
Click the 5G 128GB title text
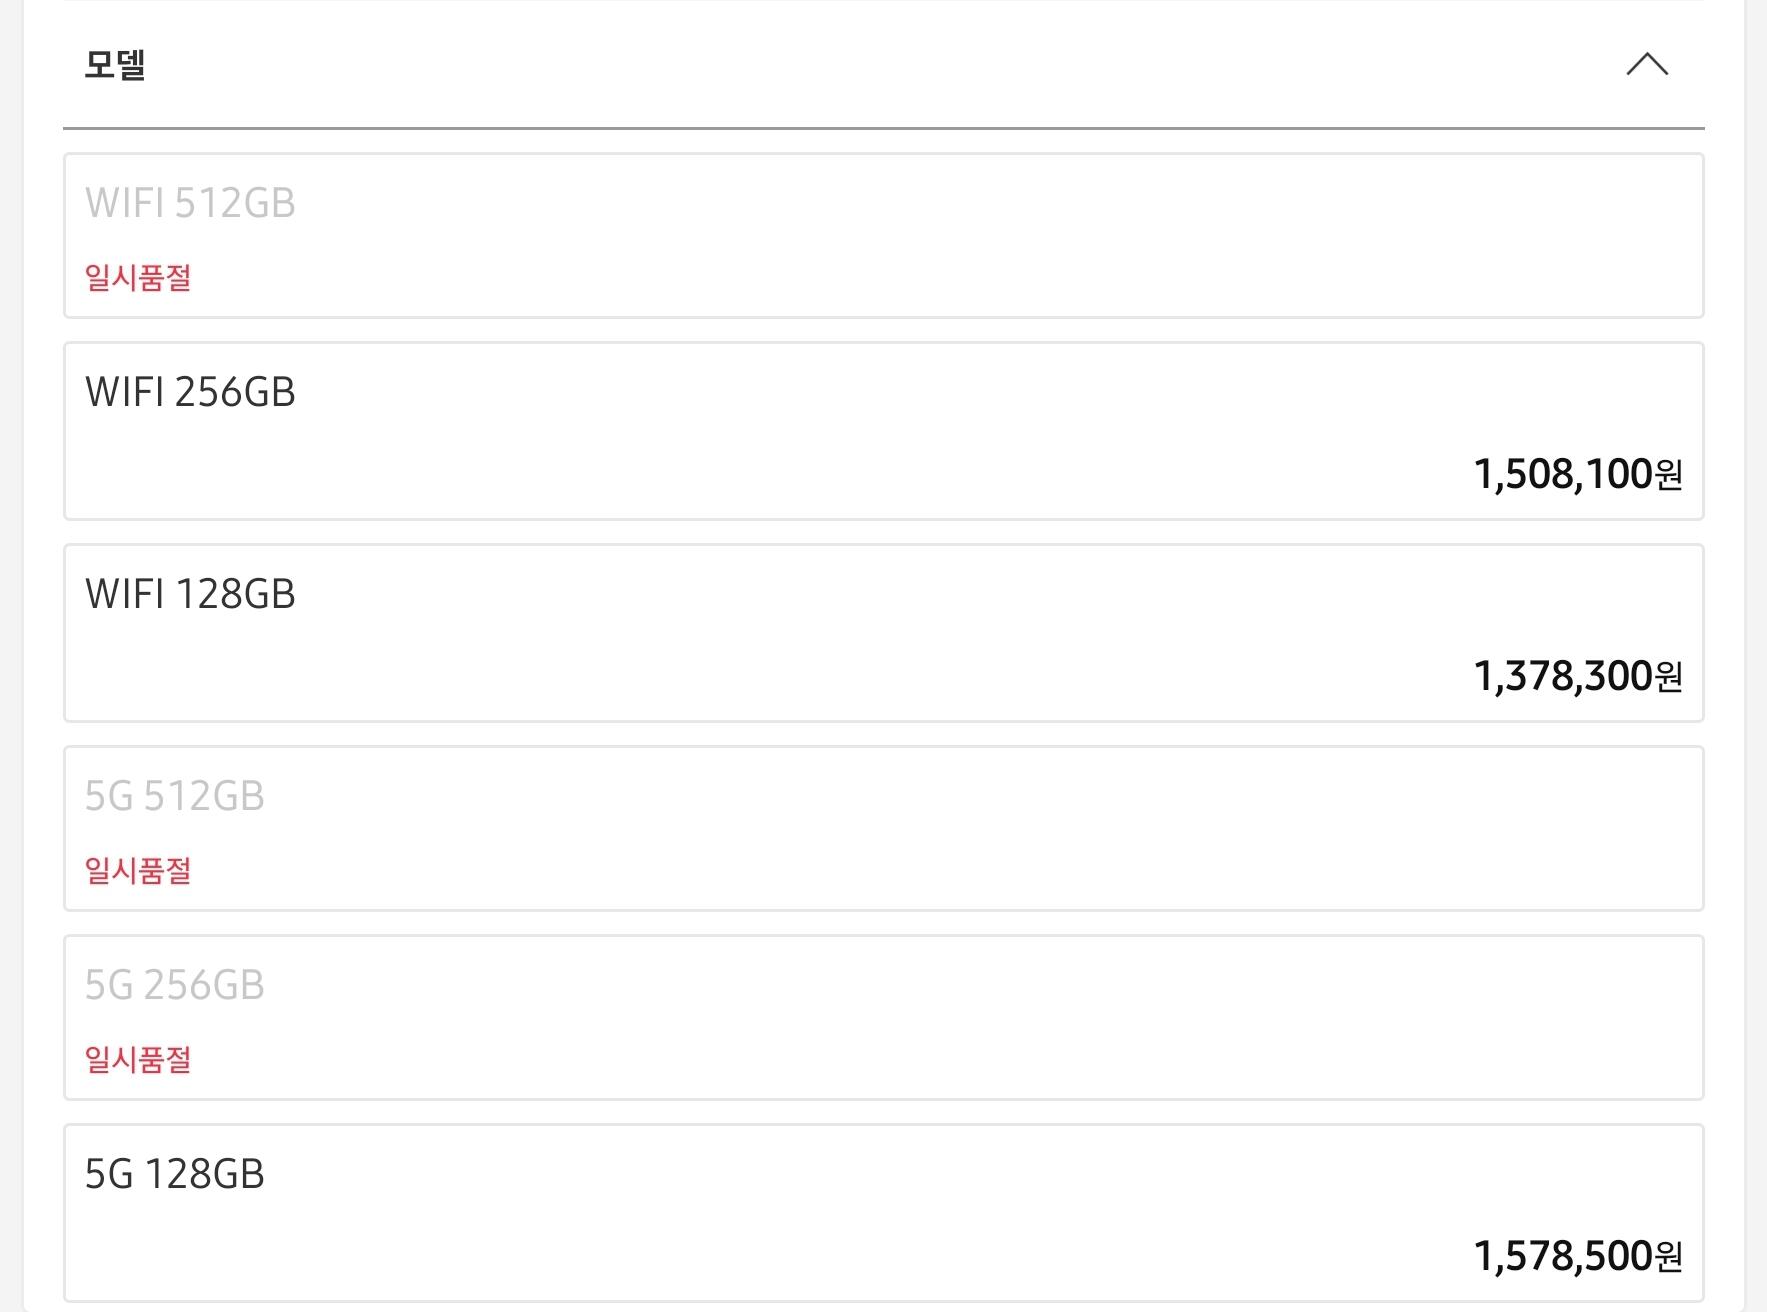pos(174,1174)
